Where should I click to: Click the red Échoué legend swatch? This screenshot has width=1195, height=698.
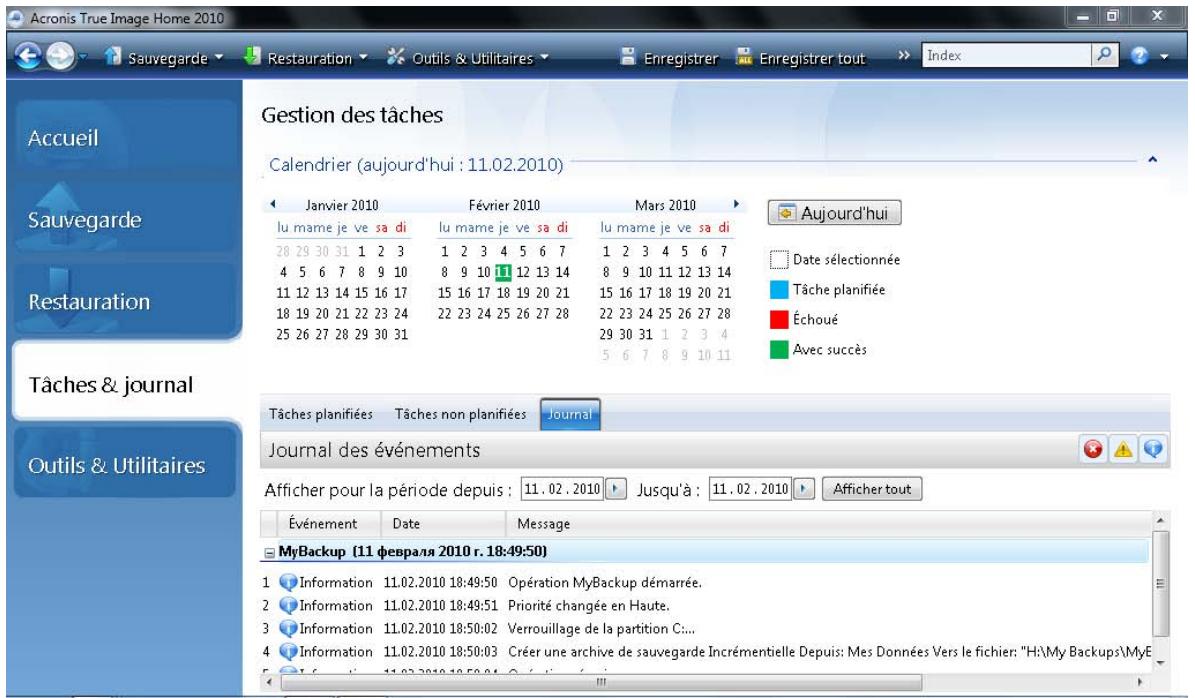click(779, 319)
